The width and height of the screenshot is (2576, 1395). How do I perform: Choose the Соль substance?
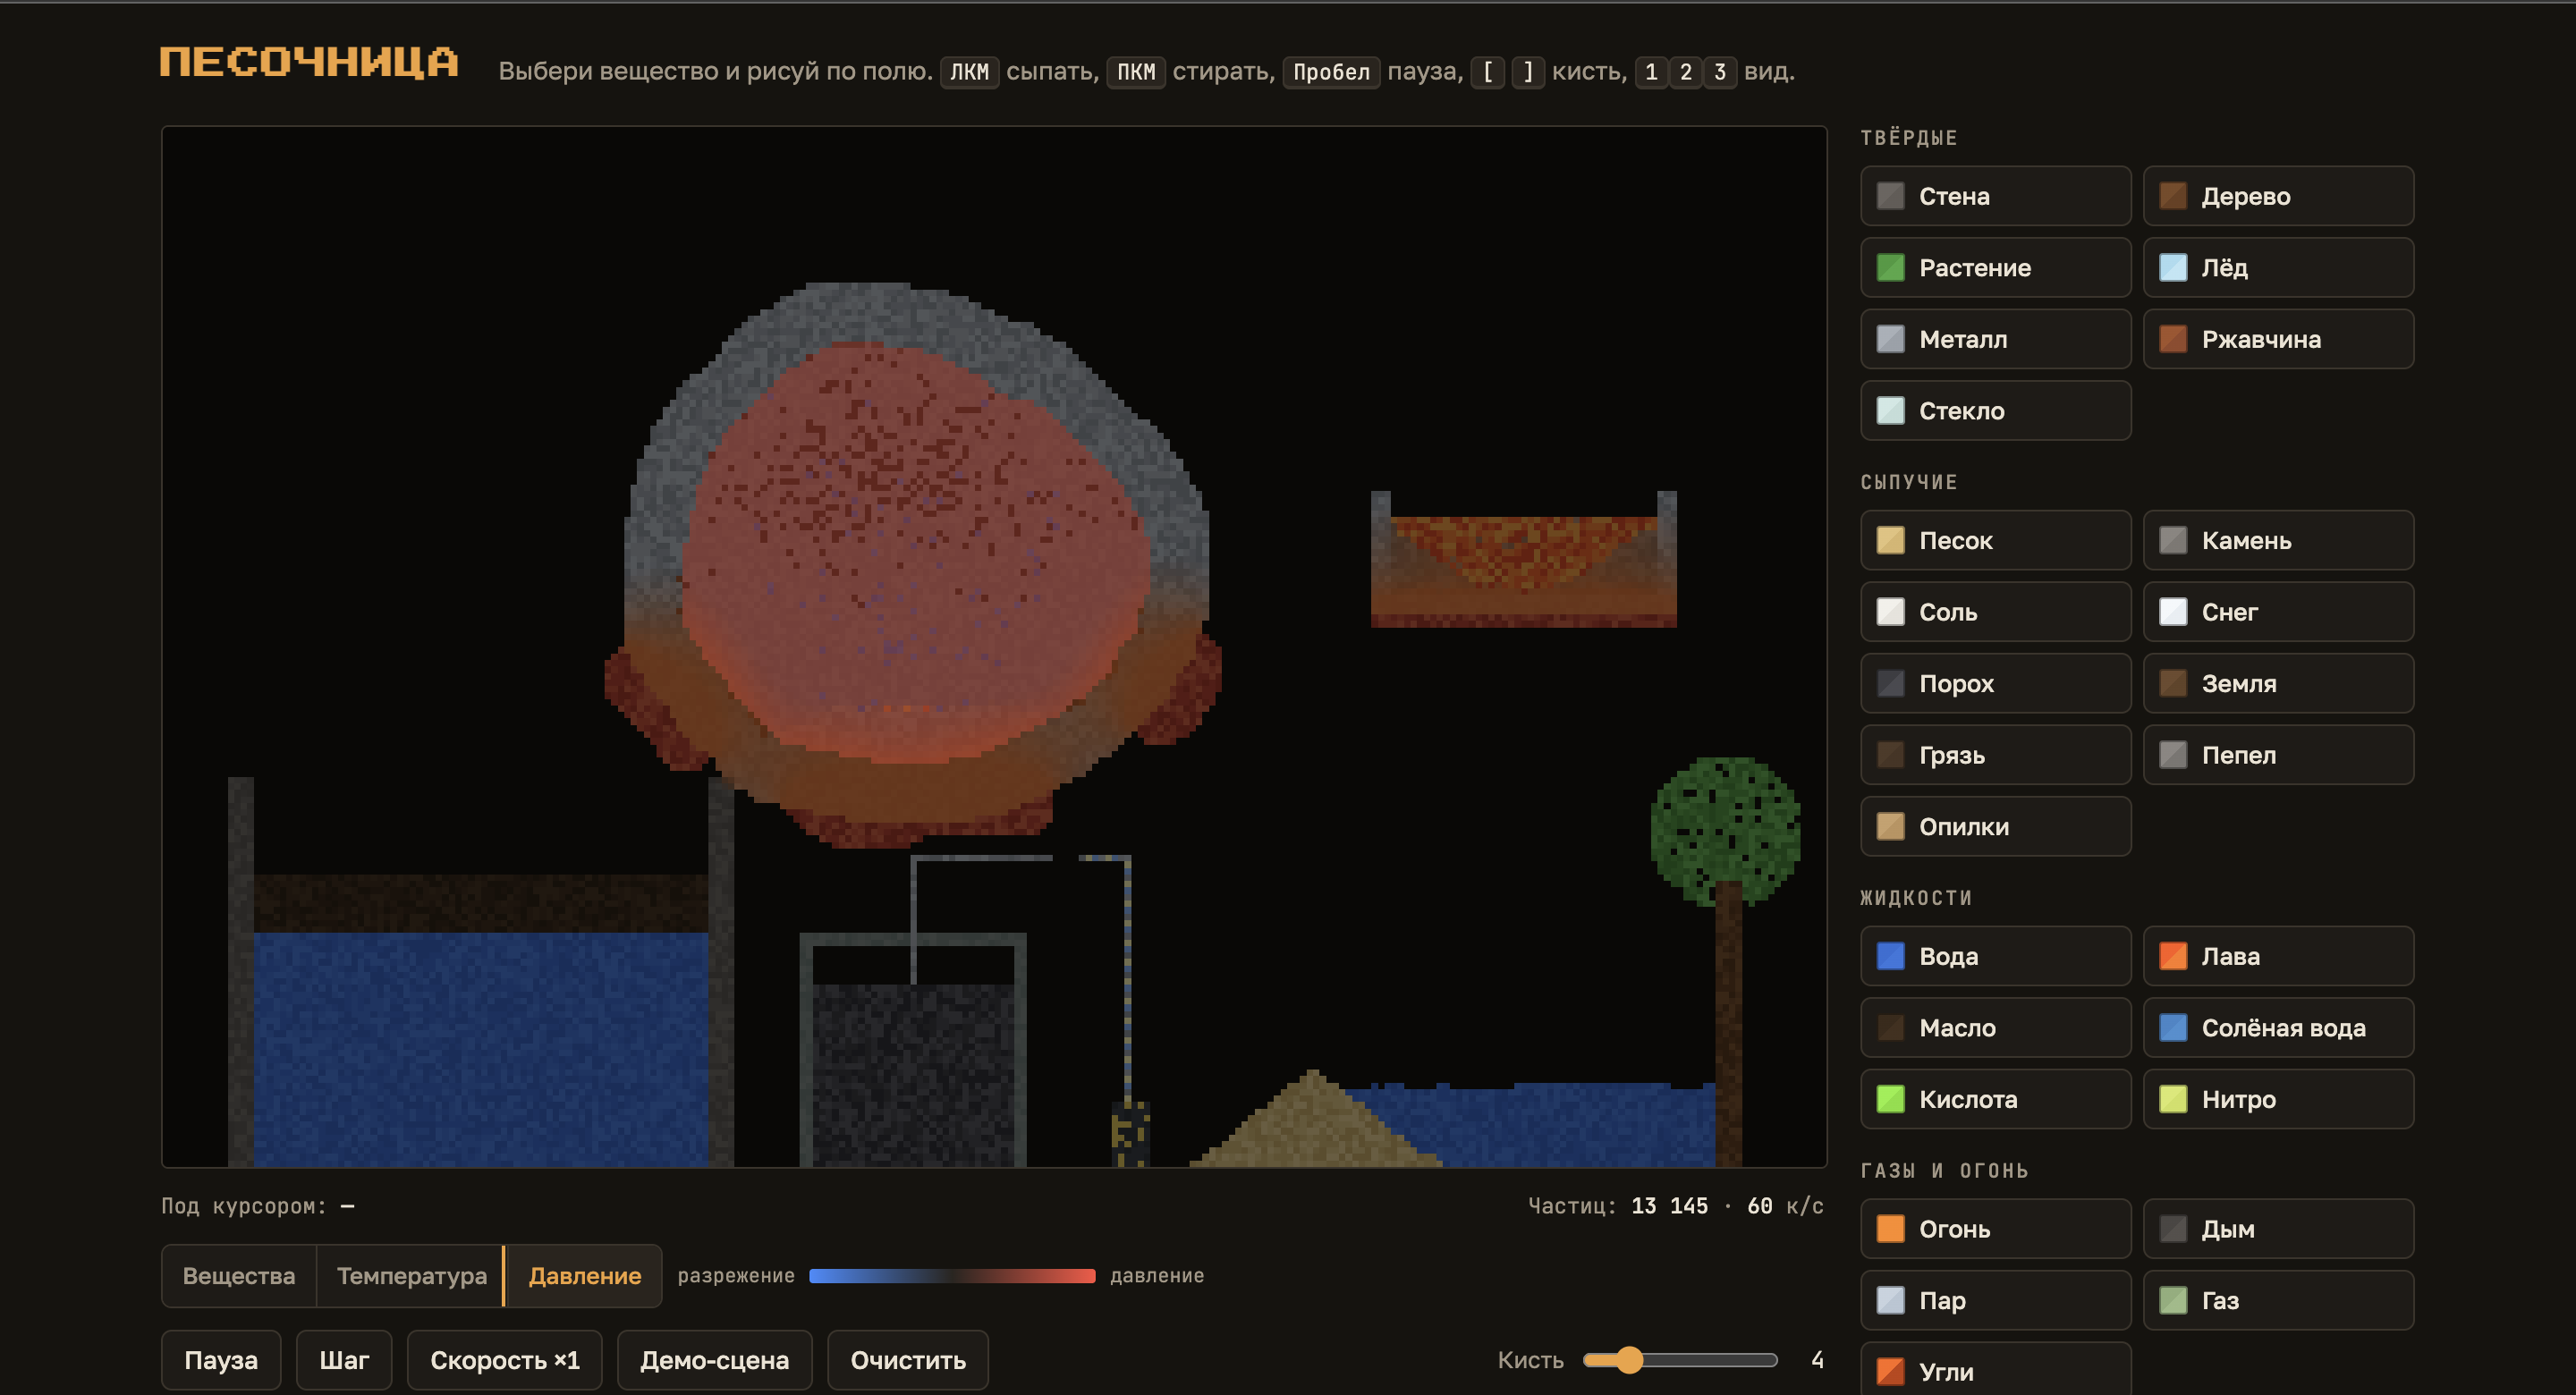[x=1995, y=612]
